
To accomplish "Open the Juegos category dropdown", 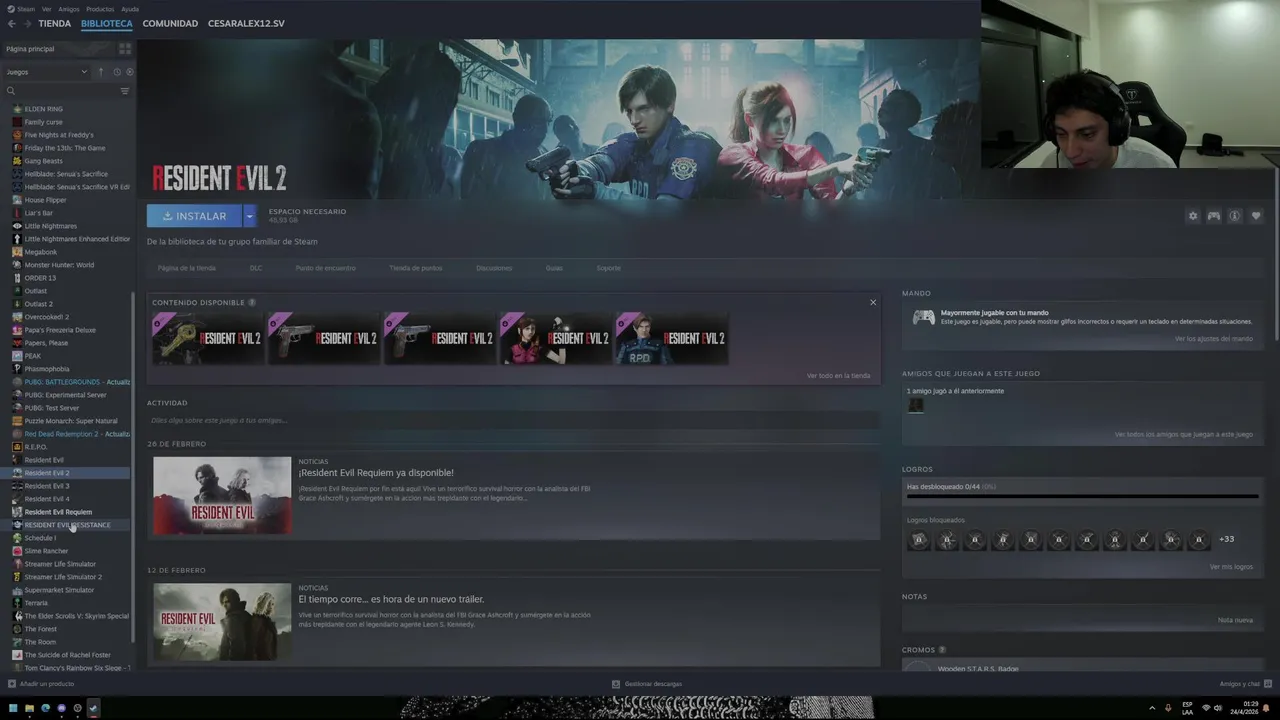I will 47,72.
